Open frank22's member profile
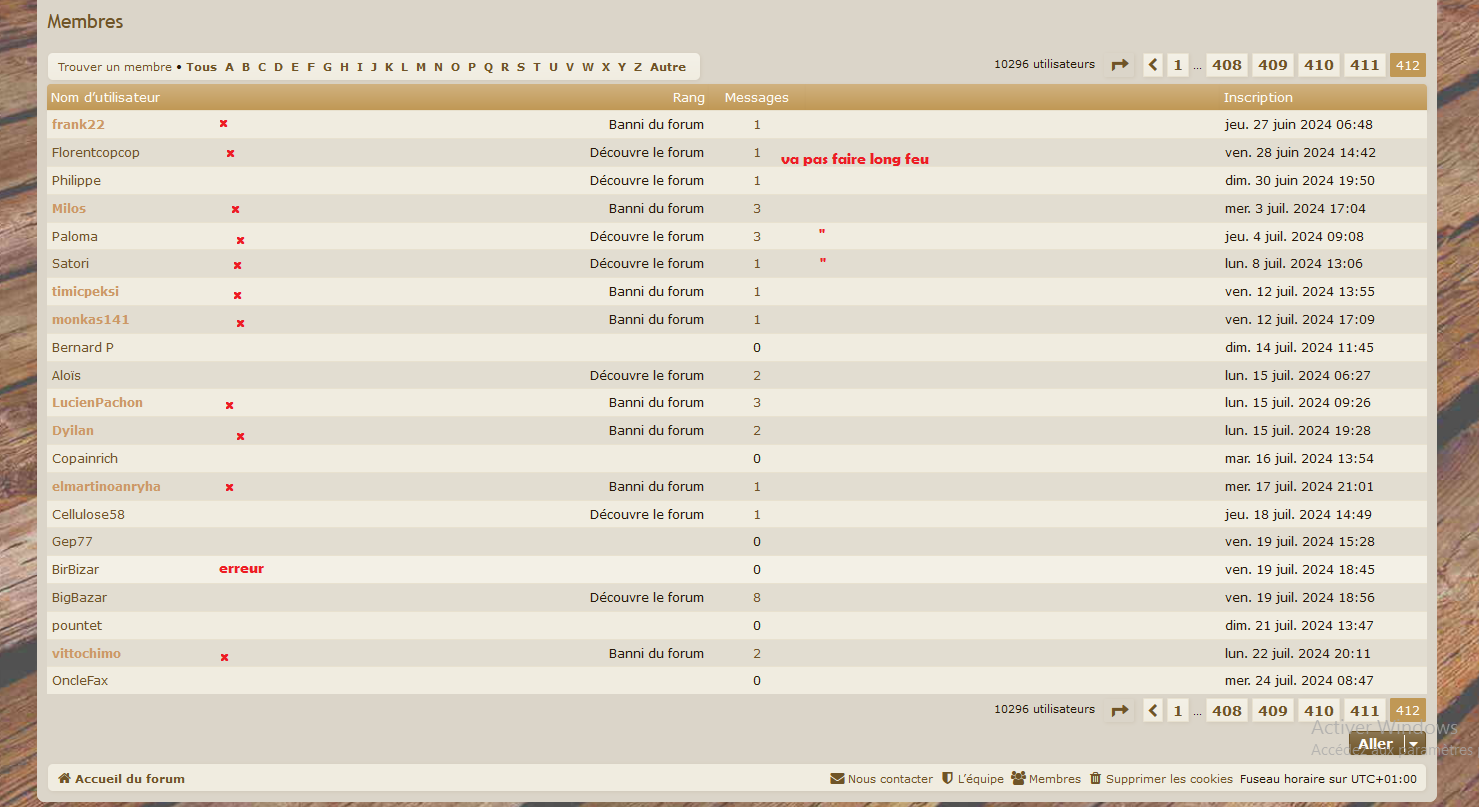1479x807 pixels. [78, 125]
